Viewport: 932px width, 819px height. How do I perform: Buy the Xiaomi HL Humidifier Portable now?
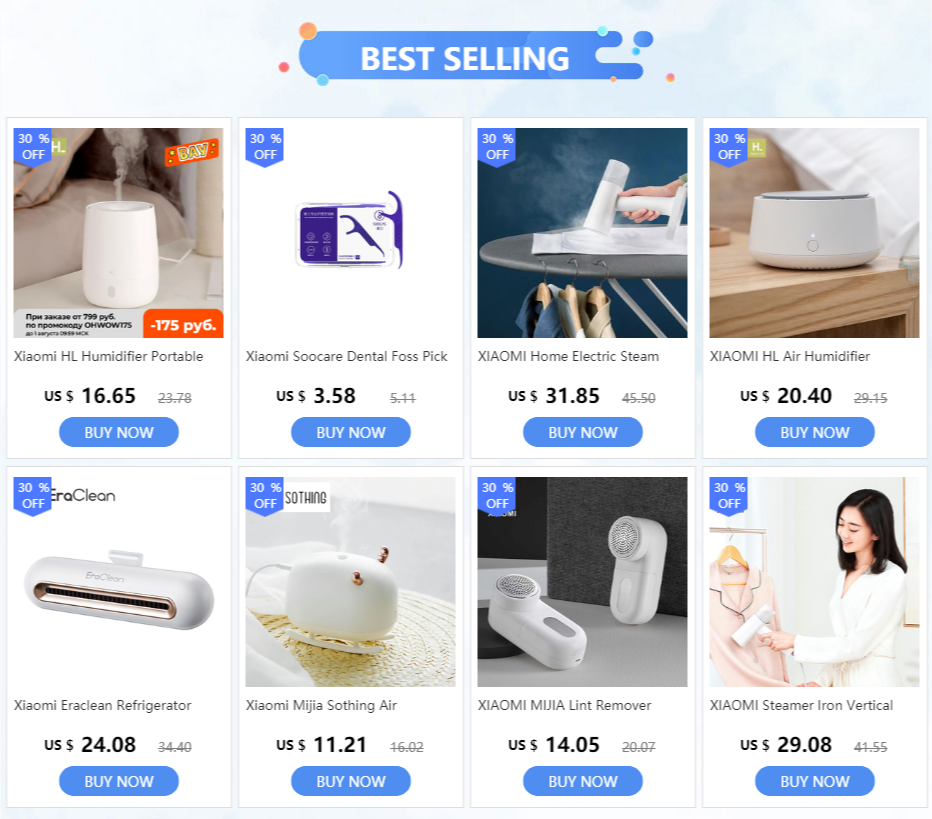pos(119,432)
